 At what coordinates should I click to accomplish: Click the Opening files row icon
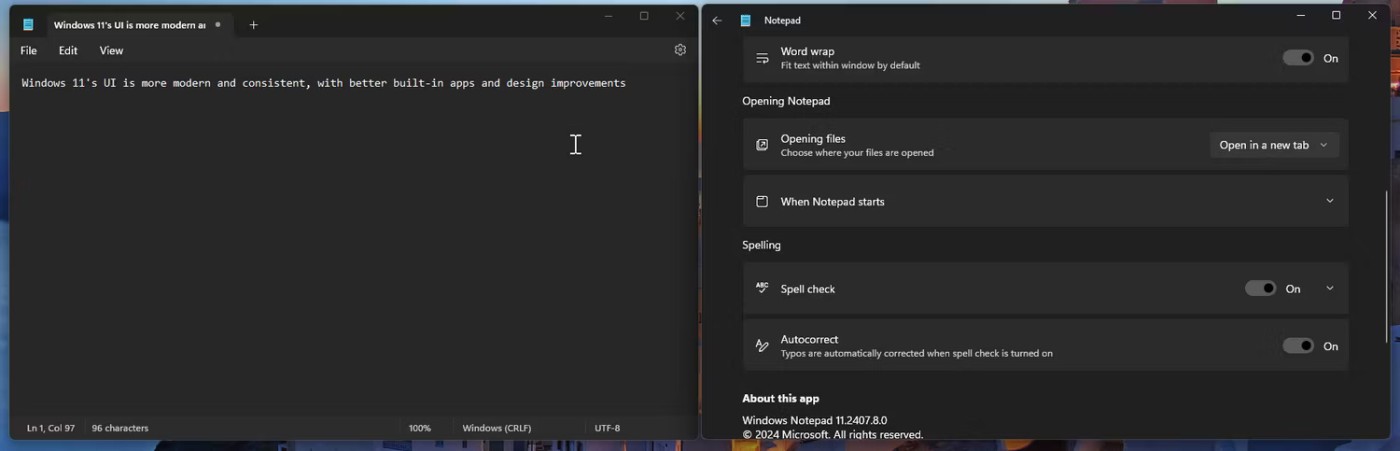(x=762, y=145)
